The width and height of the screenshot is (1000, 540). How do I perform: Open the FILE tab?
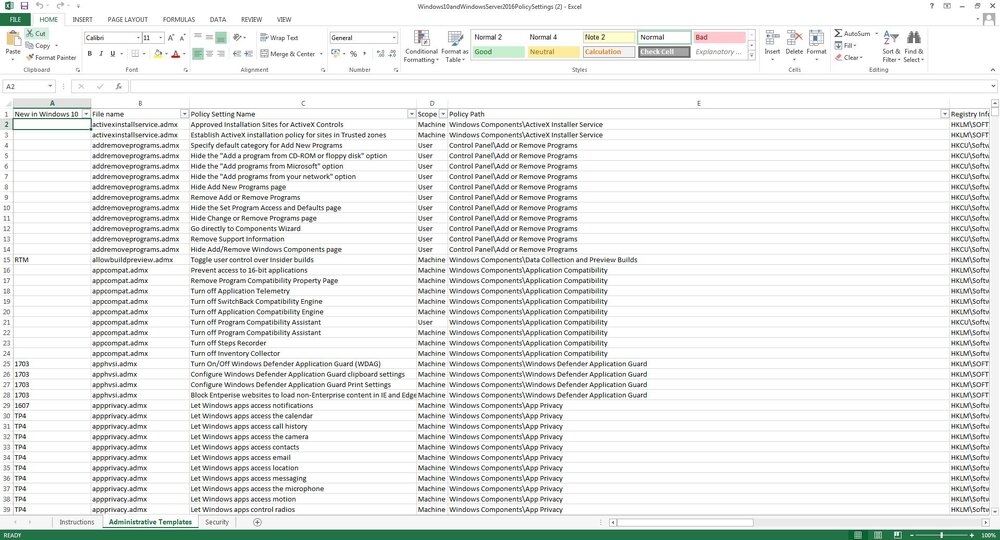tap(15, 20)
